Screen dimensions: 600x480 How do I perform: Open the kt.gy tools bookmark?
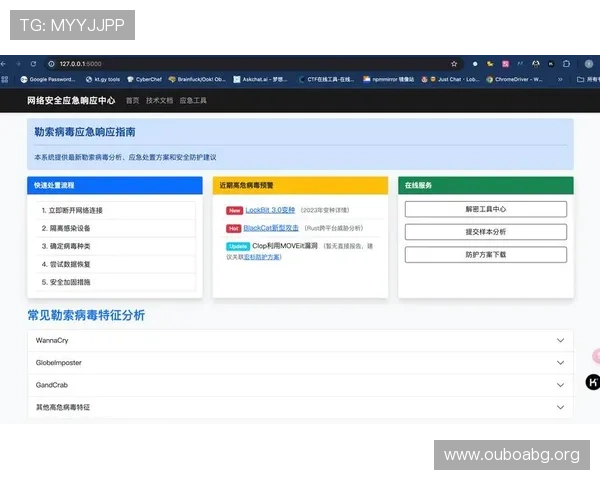103,79
